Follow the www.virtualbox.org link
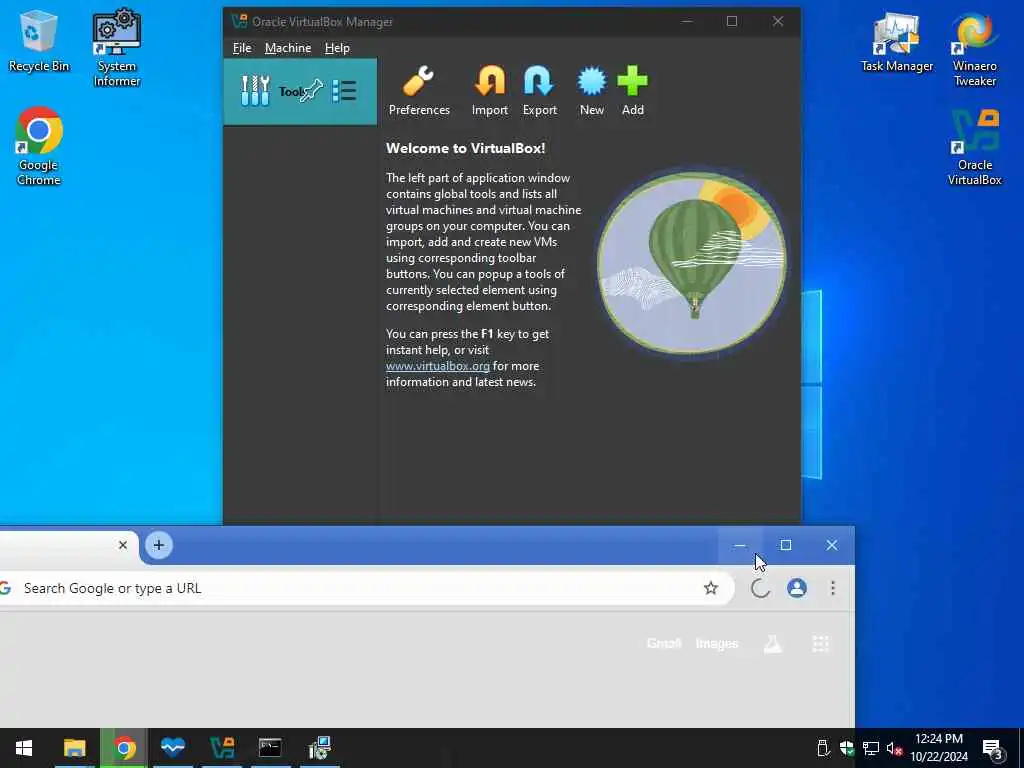This screenshot has width=1024, height=768. (438, 366)
